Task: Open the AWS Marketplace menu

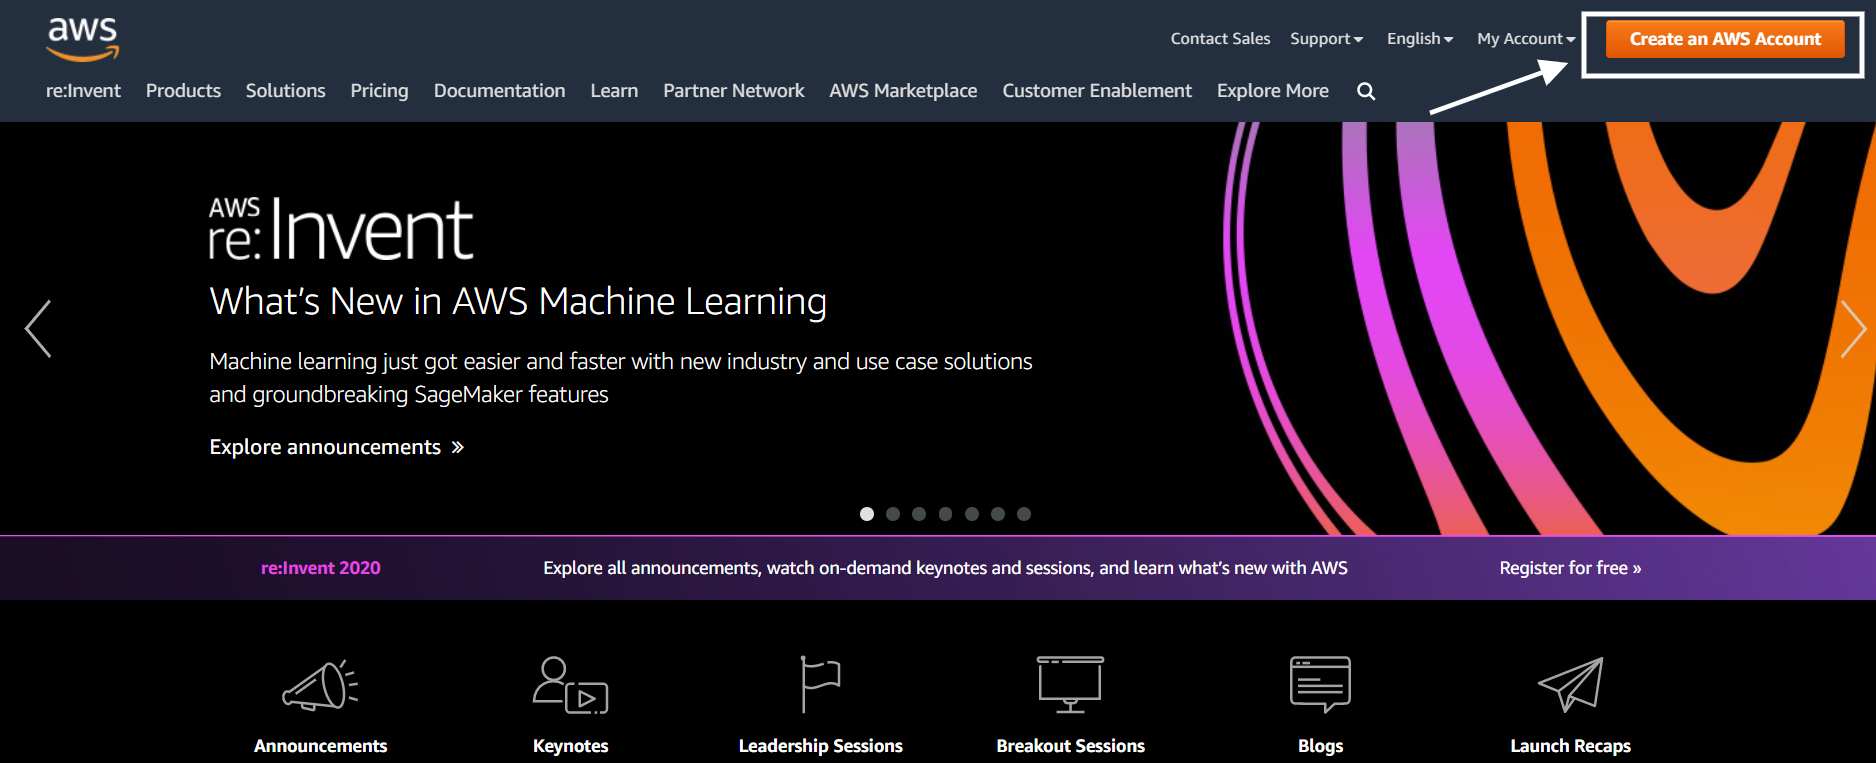Action: pos(903,91)
